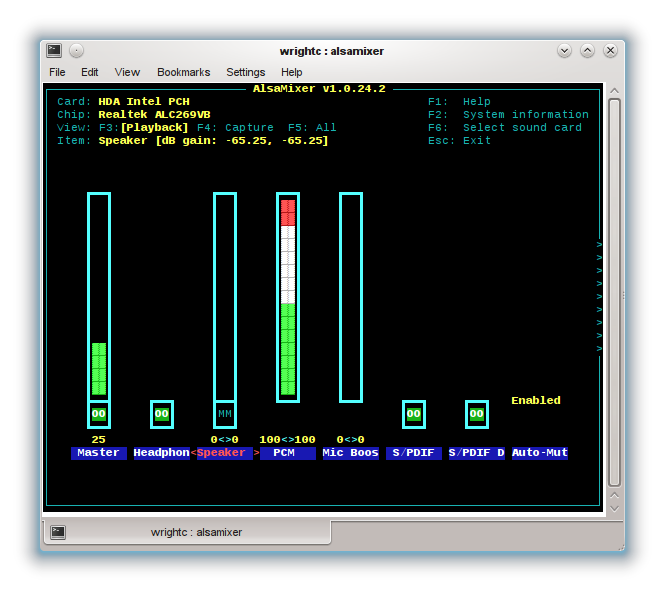Click the chip name Realtek ALC269VB

[x=154, y=115]
